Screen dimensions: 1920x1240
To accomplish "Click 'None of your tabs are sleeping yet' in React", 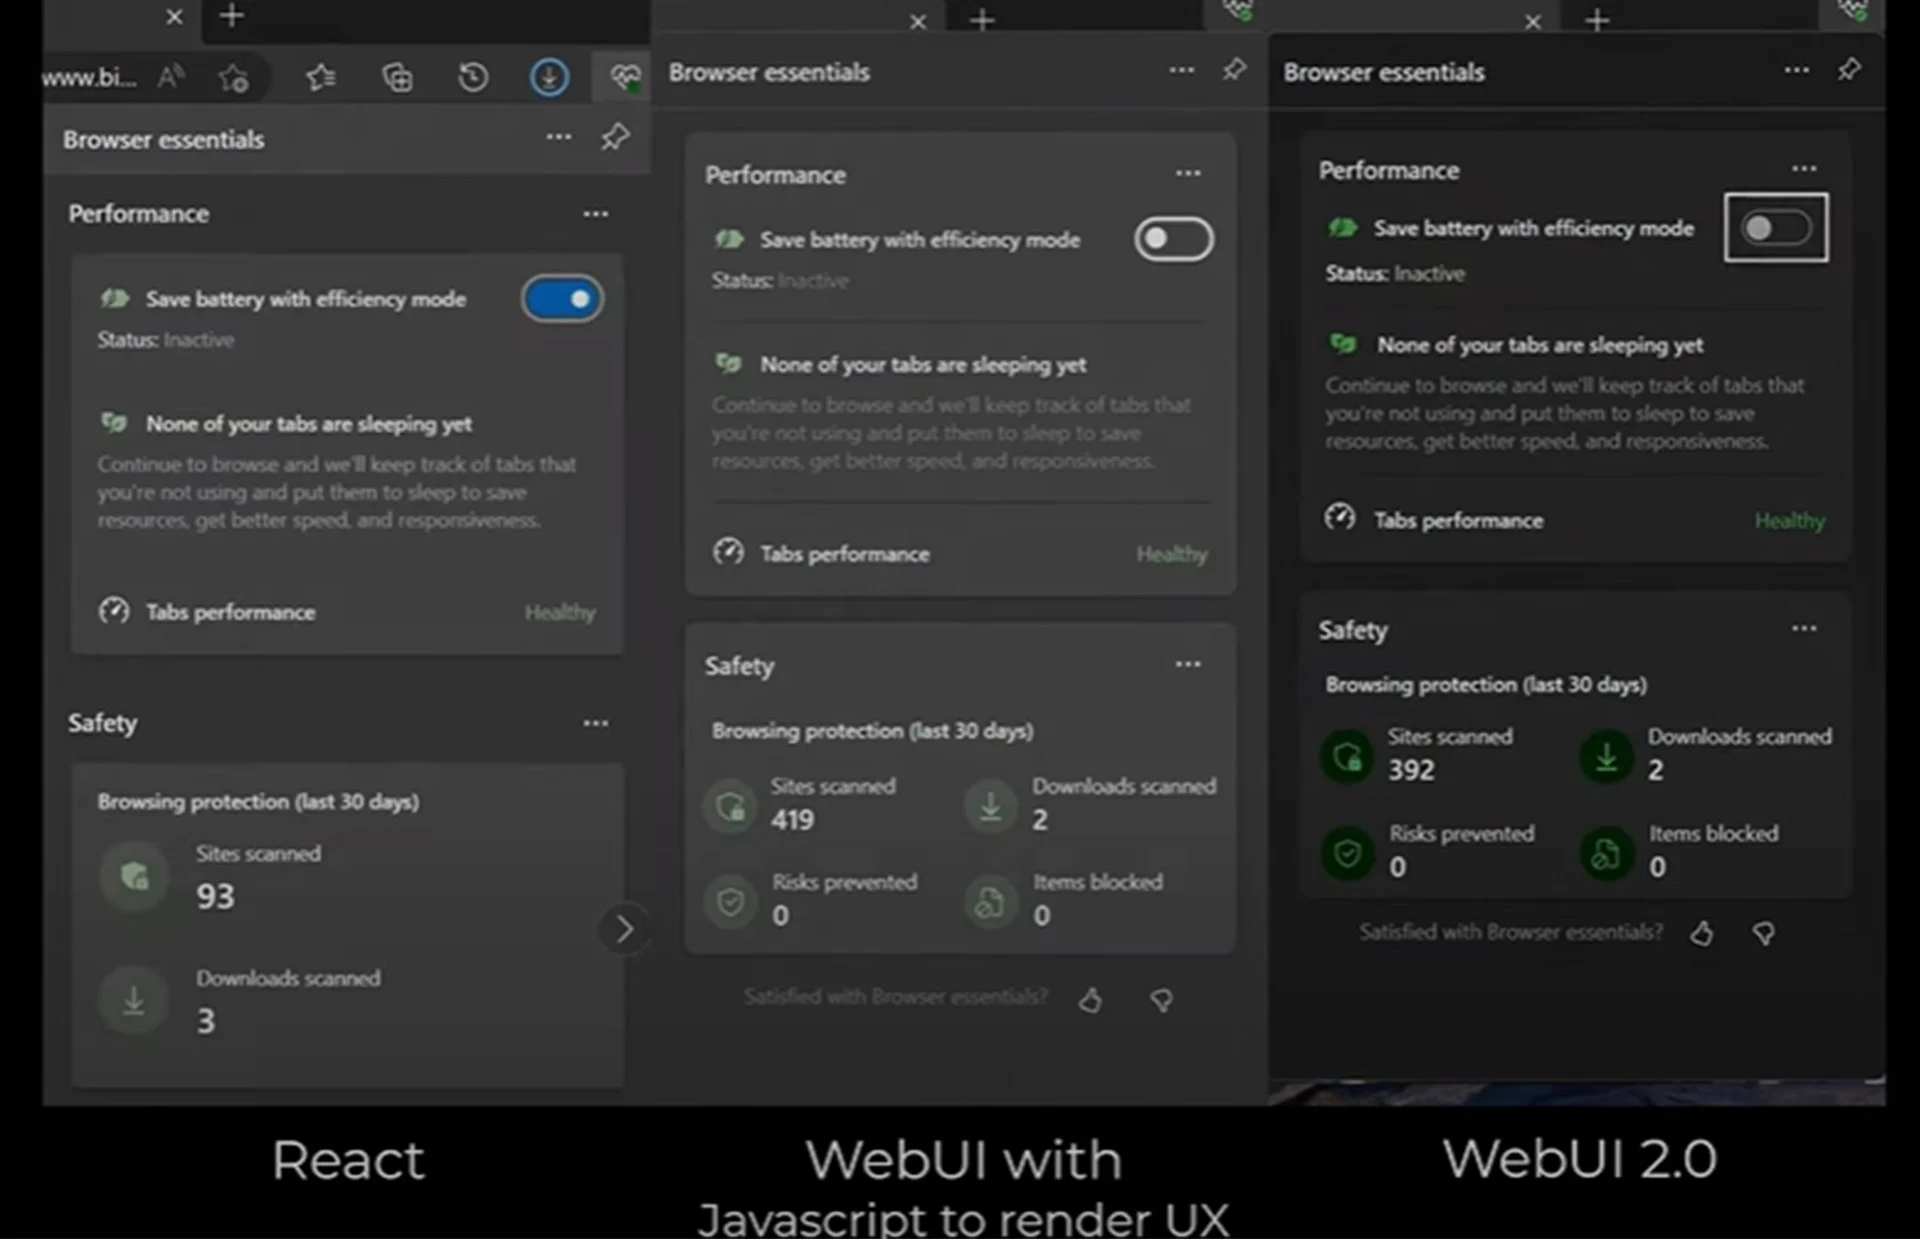I will [x=309, y=423].
